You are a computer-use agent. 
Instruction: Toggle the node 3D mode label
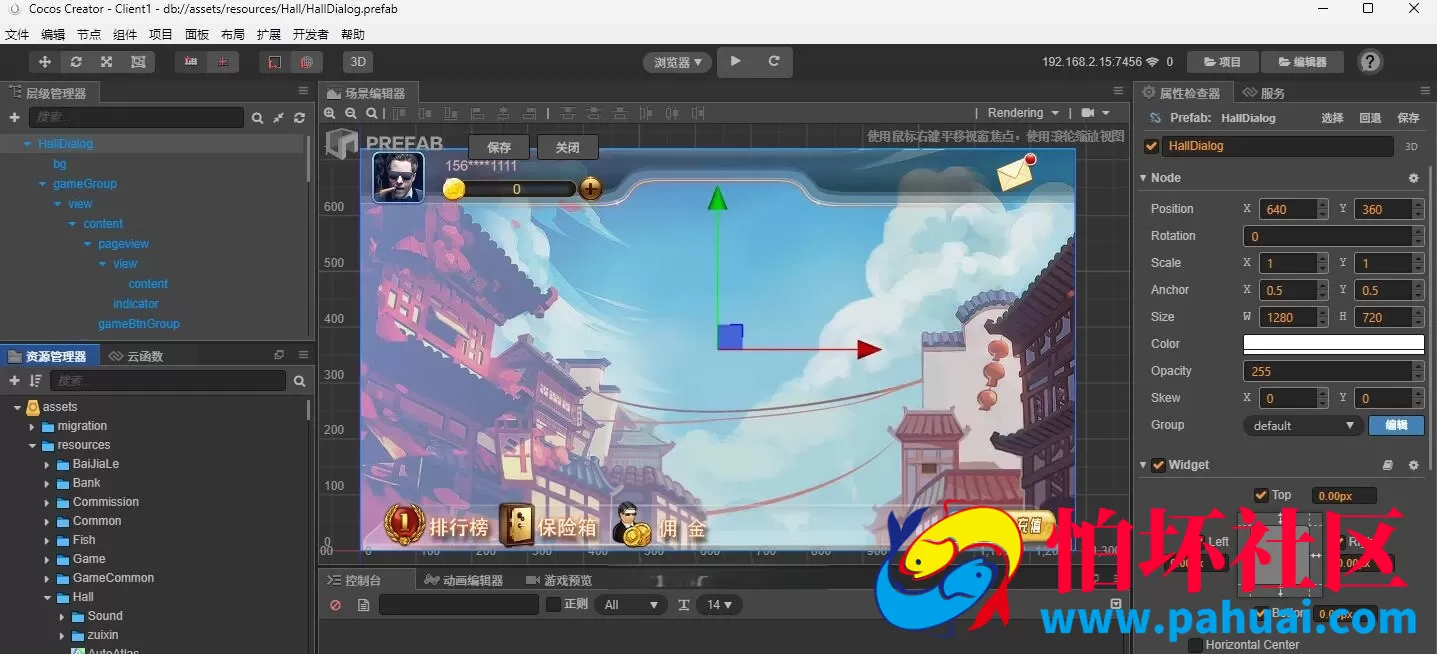pos(1411,146)
